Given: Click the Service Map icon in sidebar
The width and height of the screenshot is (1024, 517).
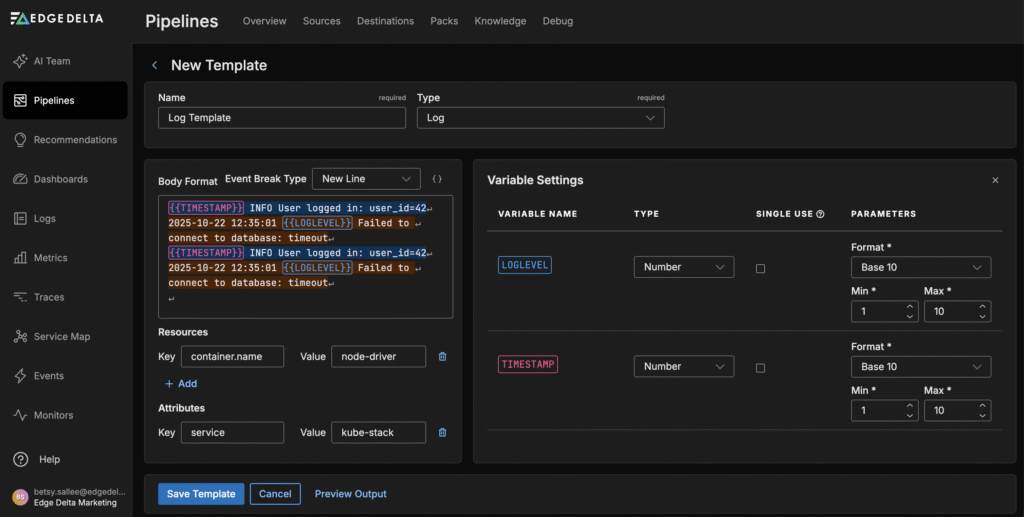Looking at the screenshot, I should pos(20,337).
